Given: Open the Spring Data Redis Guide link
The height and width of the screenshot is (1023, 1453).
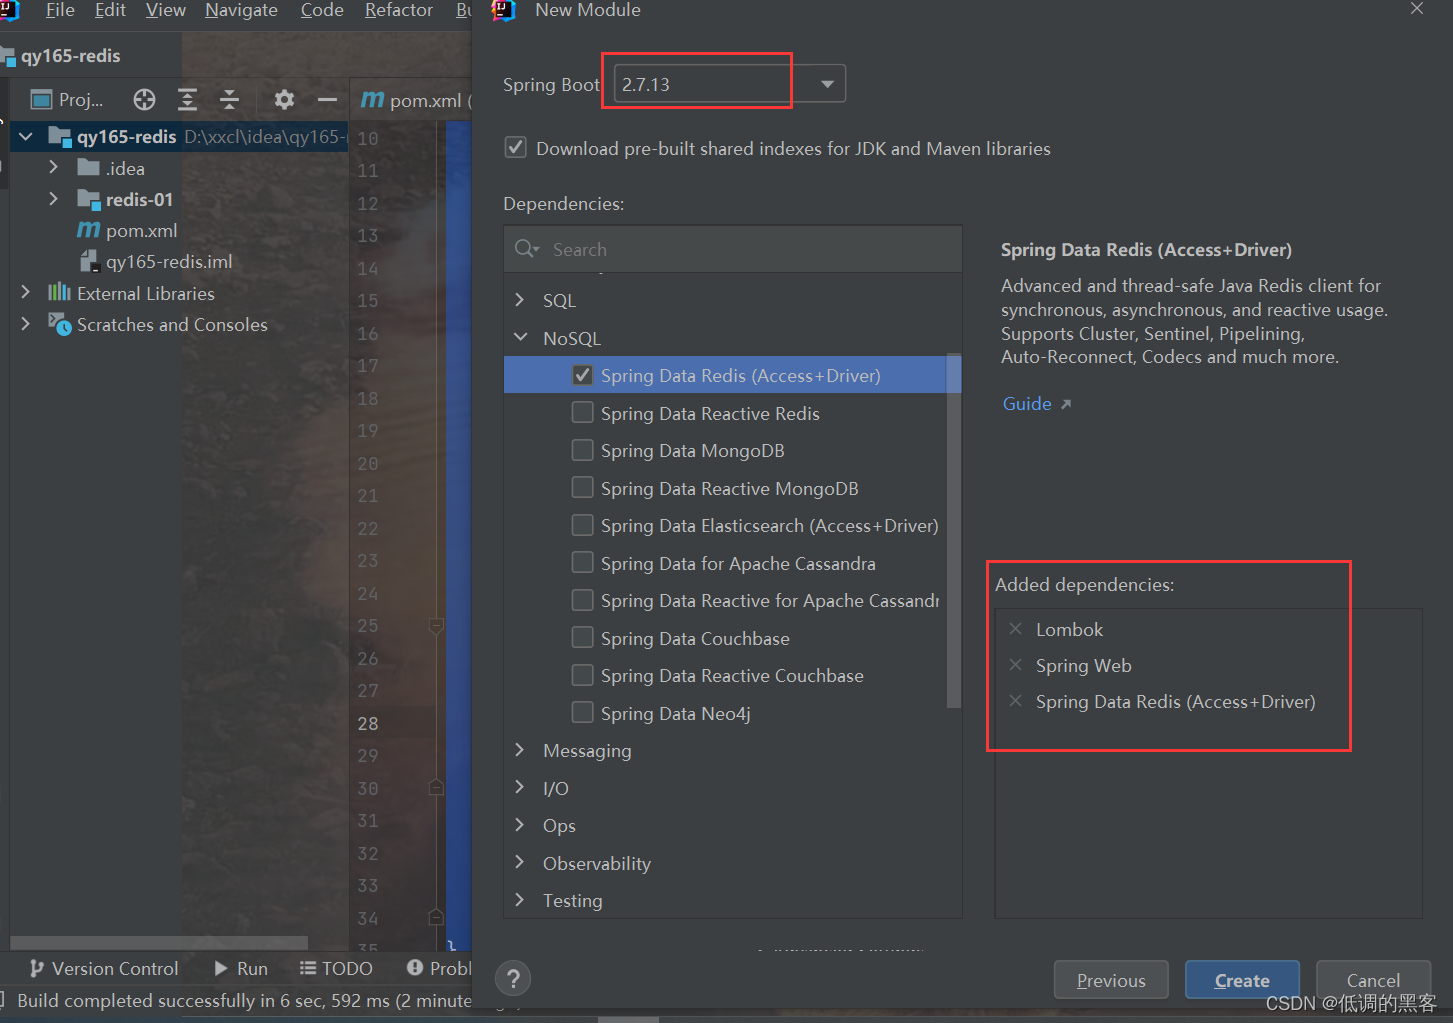Looking at the screenshot, I should pos(1036,403).
